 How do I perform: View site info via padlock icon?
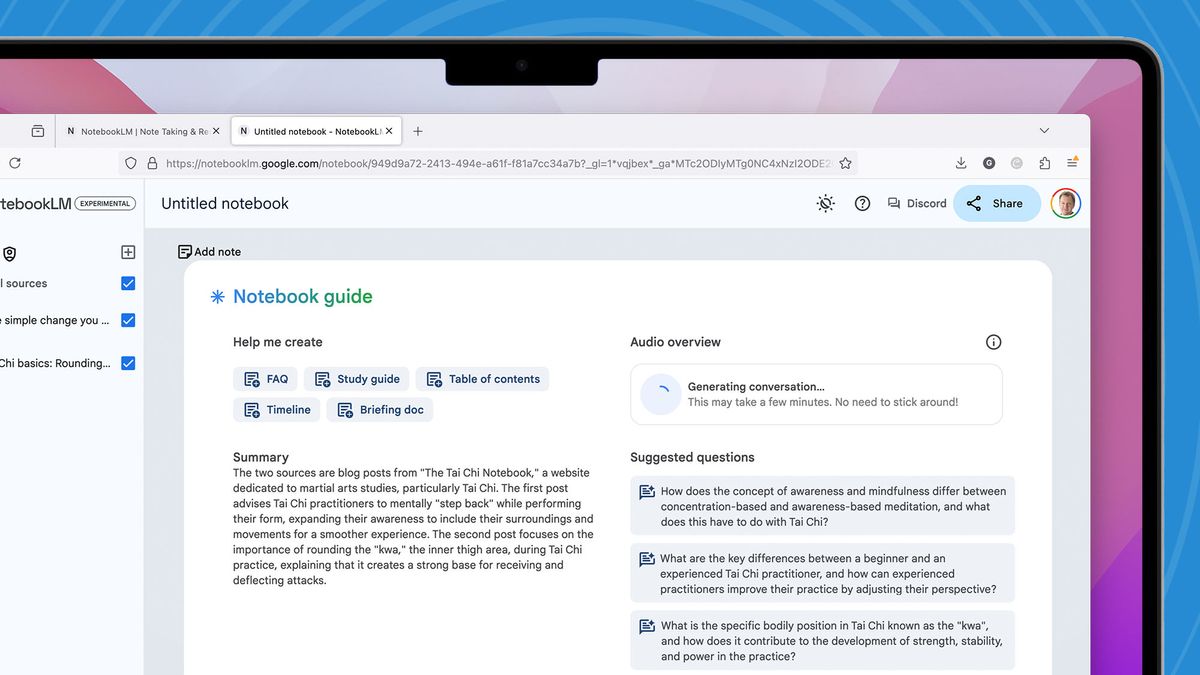click(152, 163)
